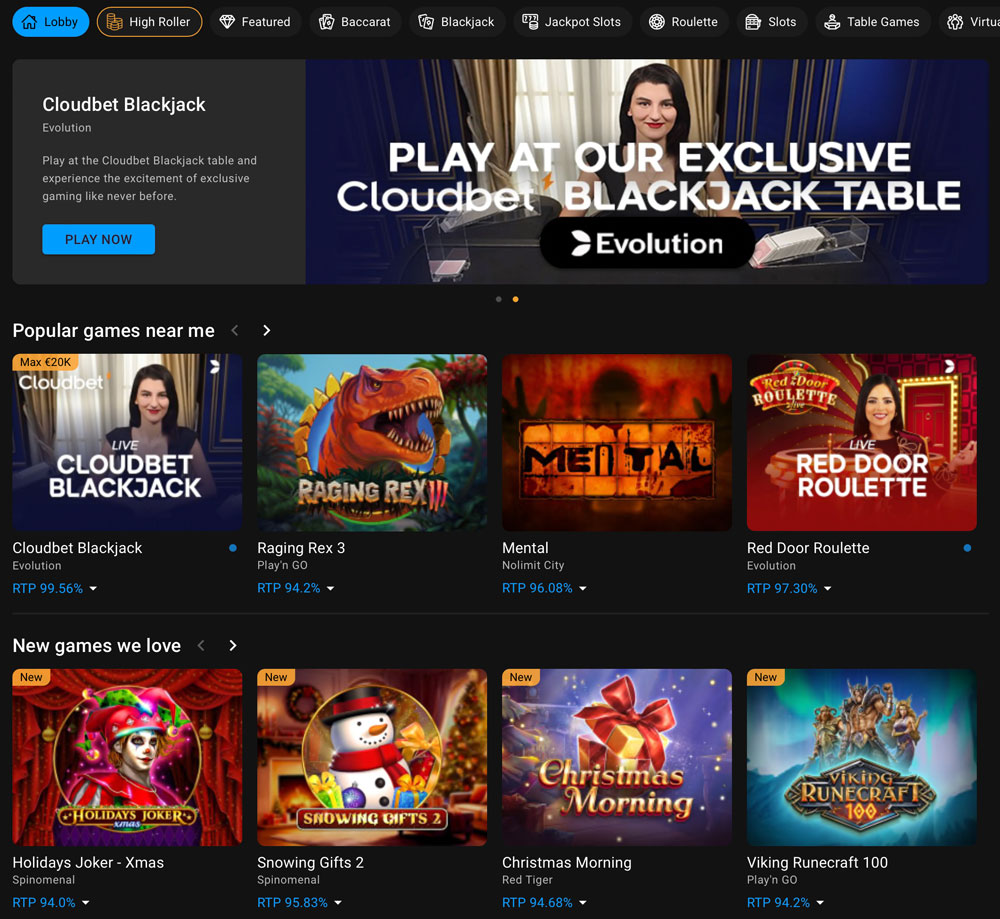The height and width of the screenshot is (919, 1000).
Task: Open Holidays Joker Xmas game thumbnail
Action: pos(128,758)
